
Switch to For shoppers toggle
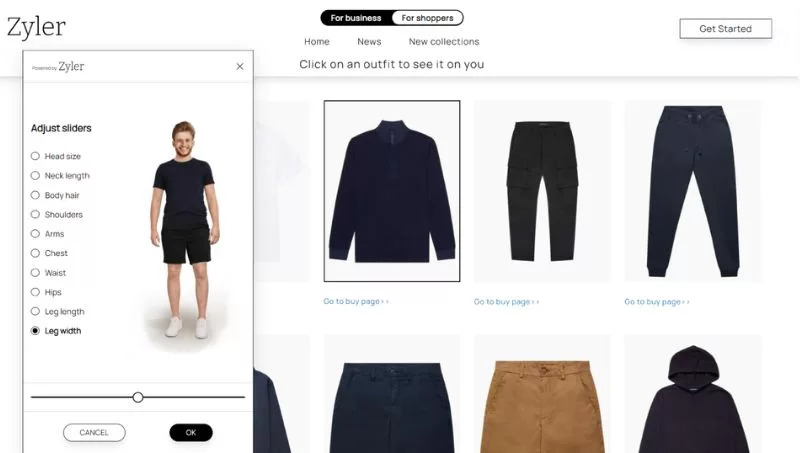coord(428,18)
